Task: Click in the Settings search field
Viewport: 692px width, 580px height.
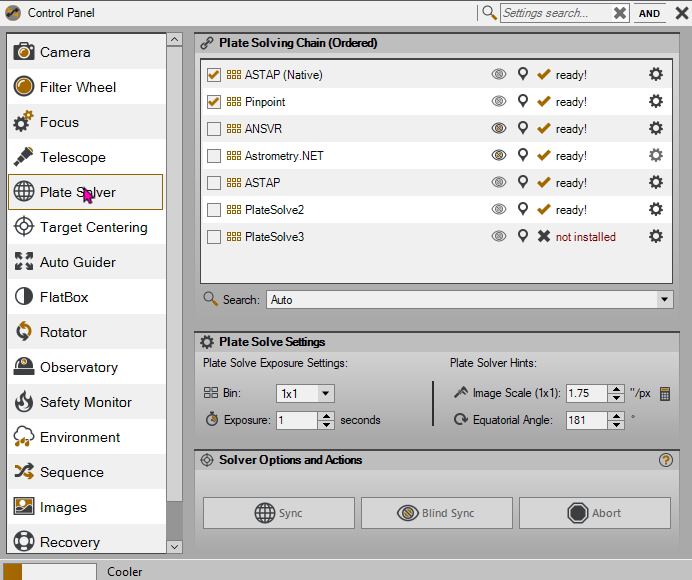Action: 557,13
